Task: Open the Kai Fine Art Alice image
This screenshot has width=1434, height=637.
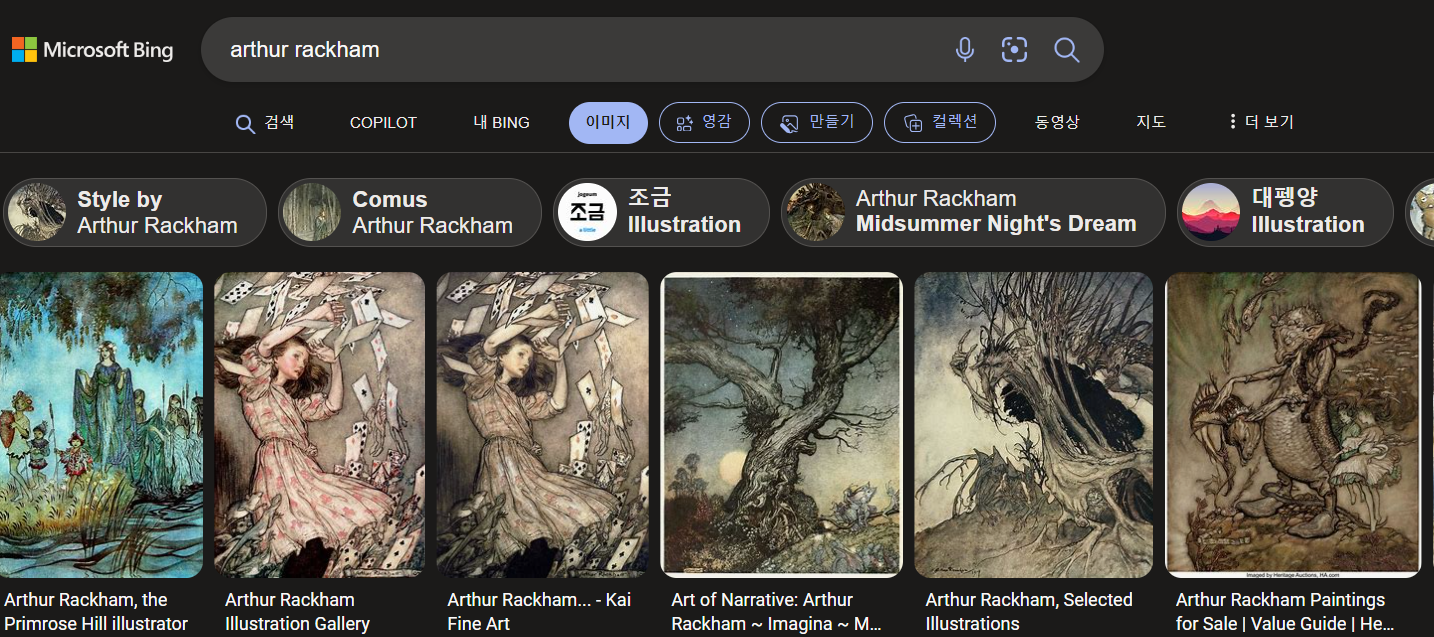Action: pos(543,425)
